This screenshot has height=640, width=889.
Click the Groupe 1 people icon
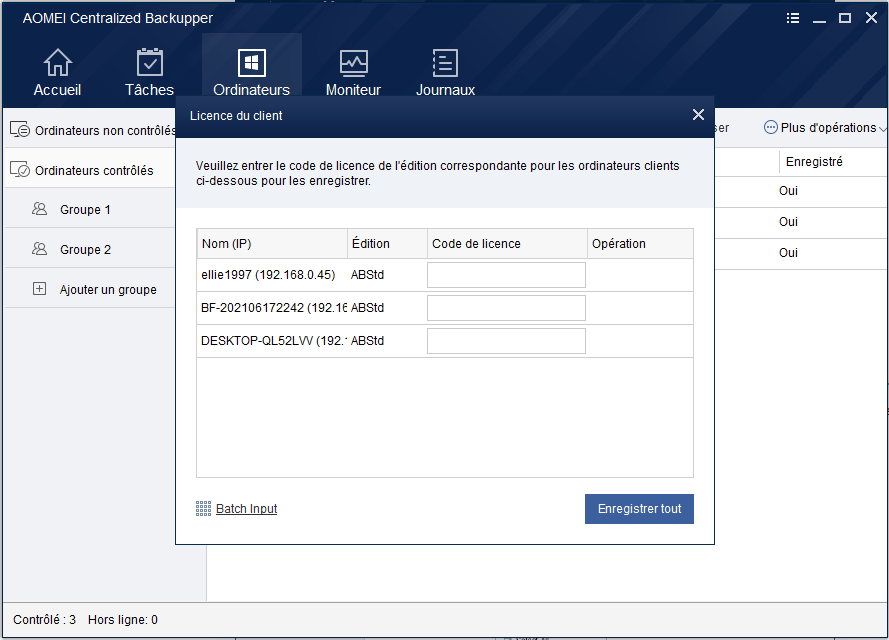pos(39,209)
